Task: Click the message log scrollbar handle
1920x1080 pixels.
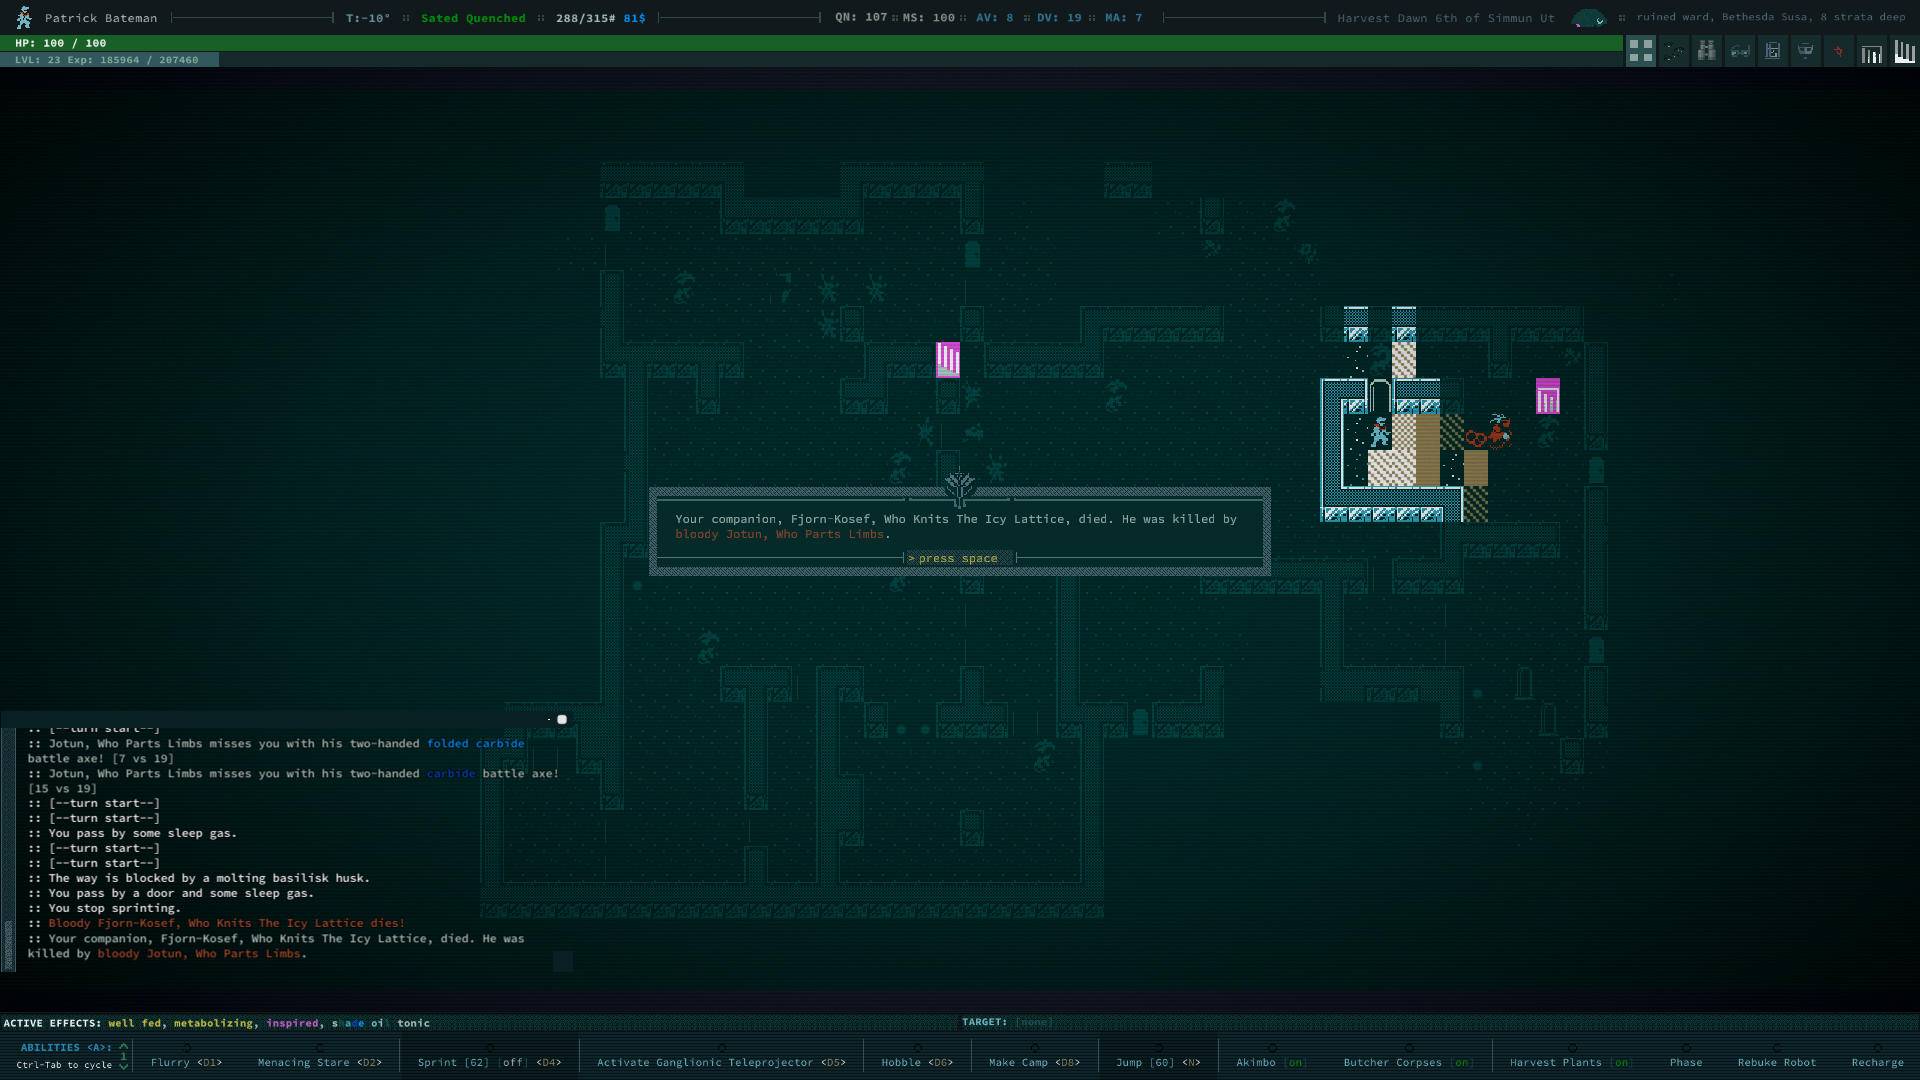Action: (8, 943)
